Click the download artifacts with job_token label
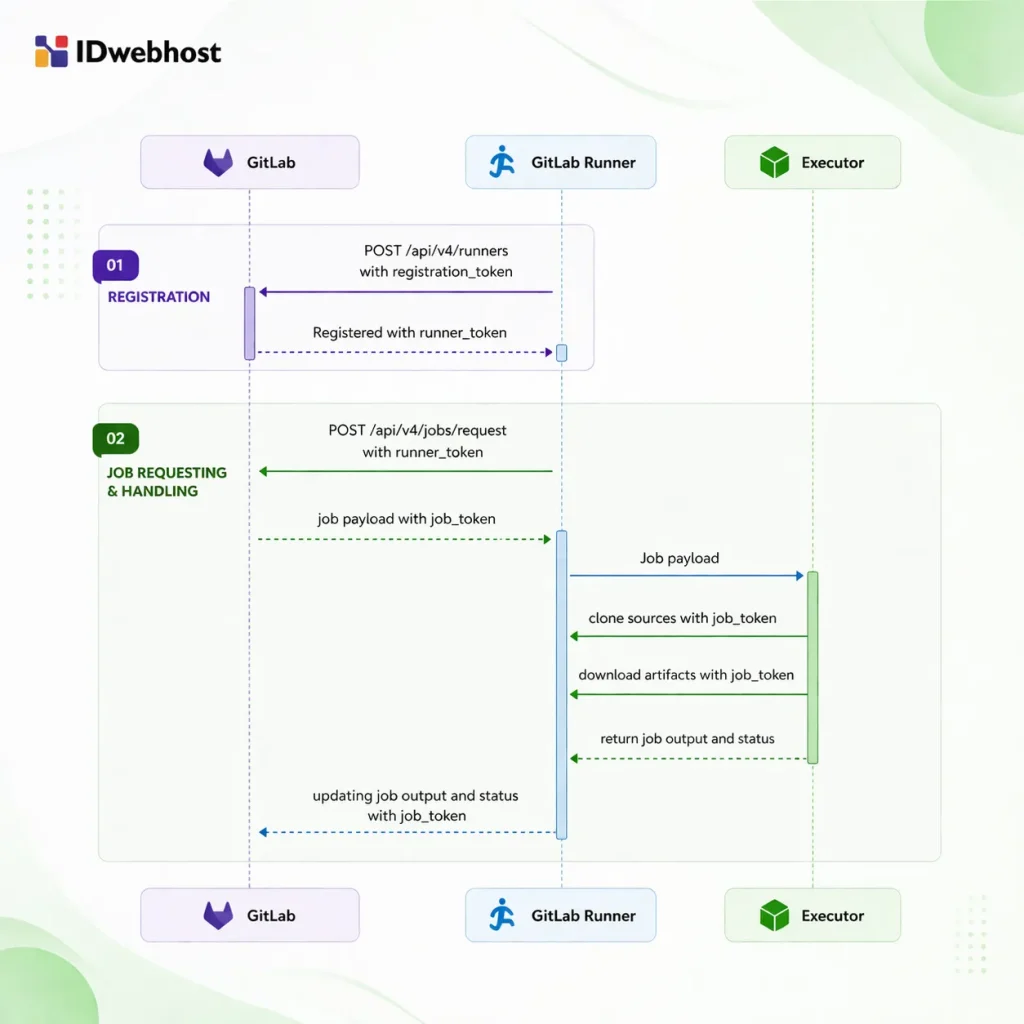Viewport: 1024px width, 1024px height. [686, 675]
